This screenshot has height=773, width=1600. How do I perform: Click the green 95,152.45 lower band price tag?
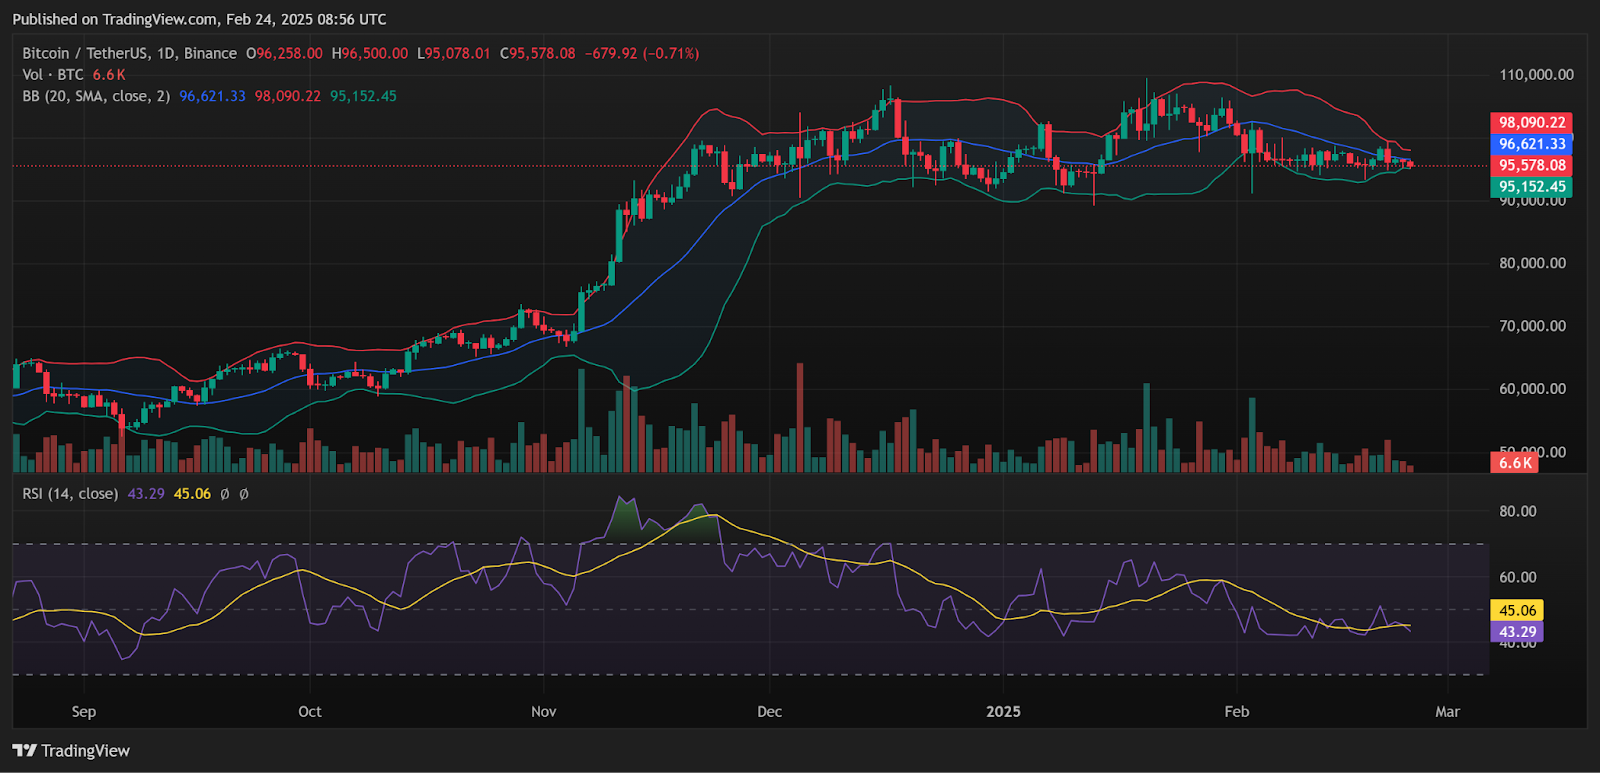[x=1531, y=187]
